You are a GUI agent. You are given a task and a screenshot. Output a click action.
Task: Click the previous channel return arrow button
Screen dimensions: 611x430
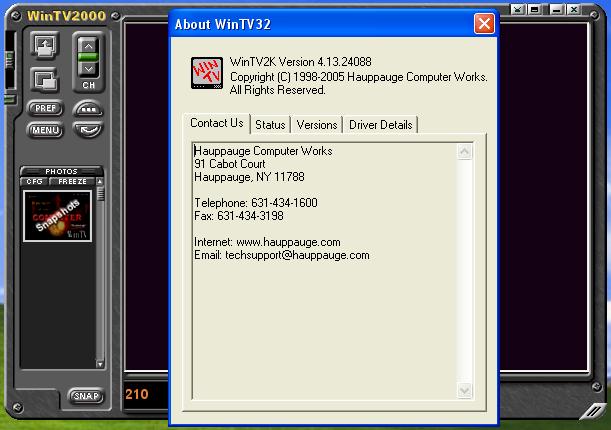point(88,129)
